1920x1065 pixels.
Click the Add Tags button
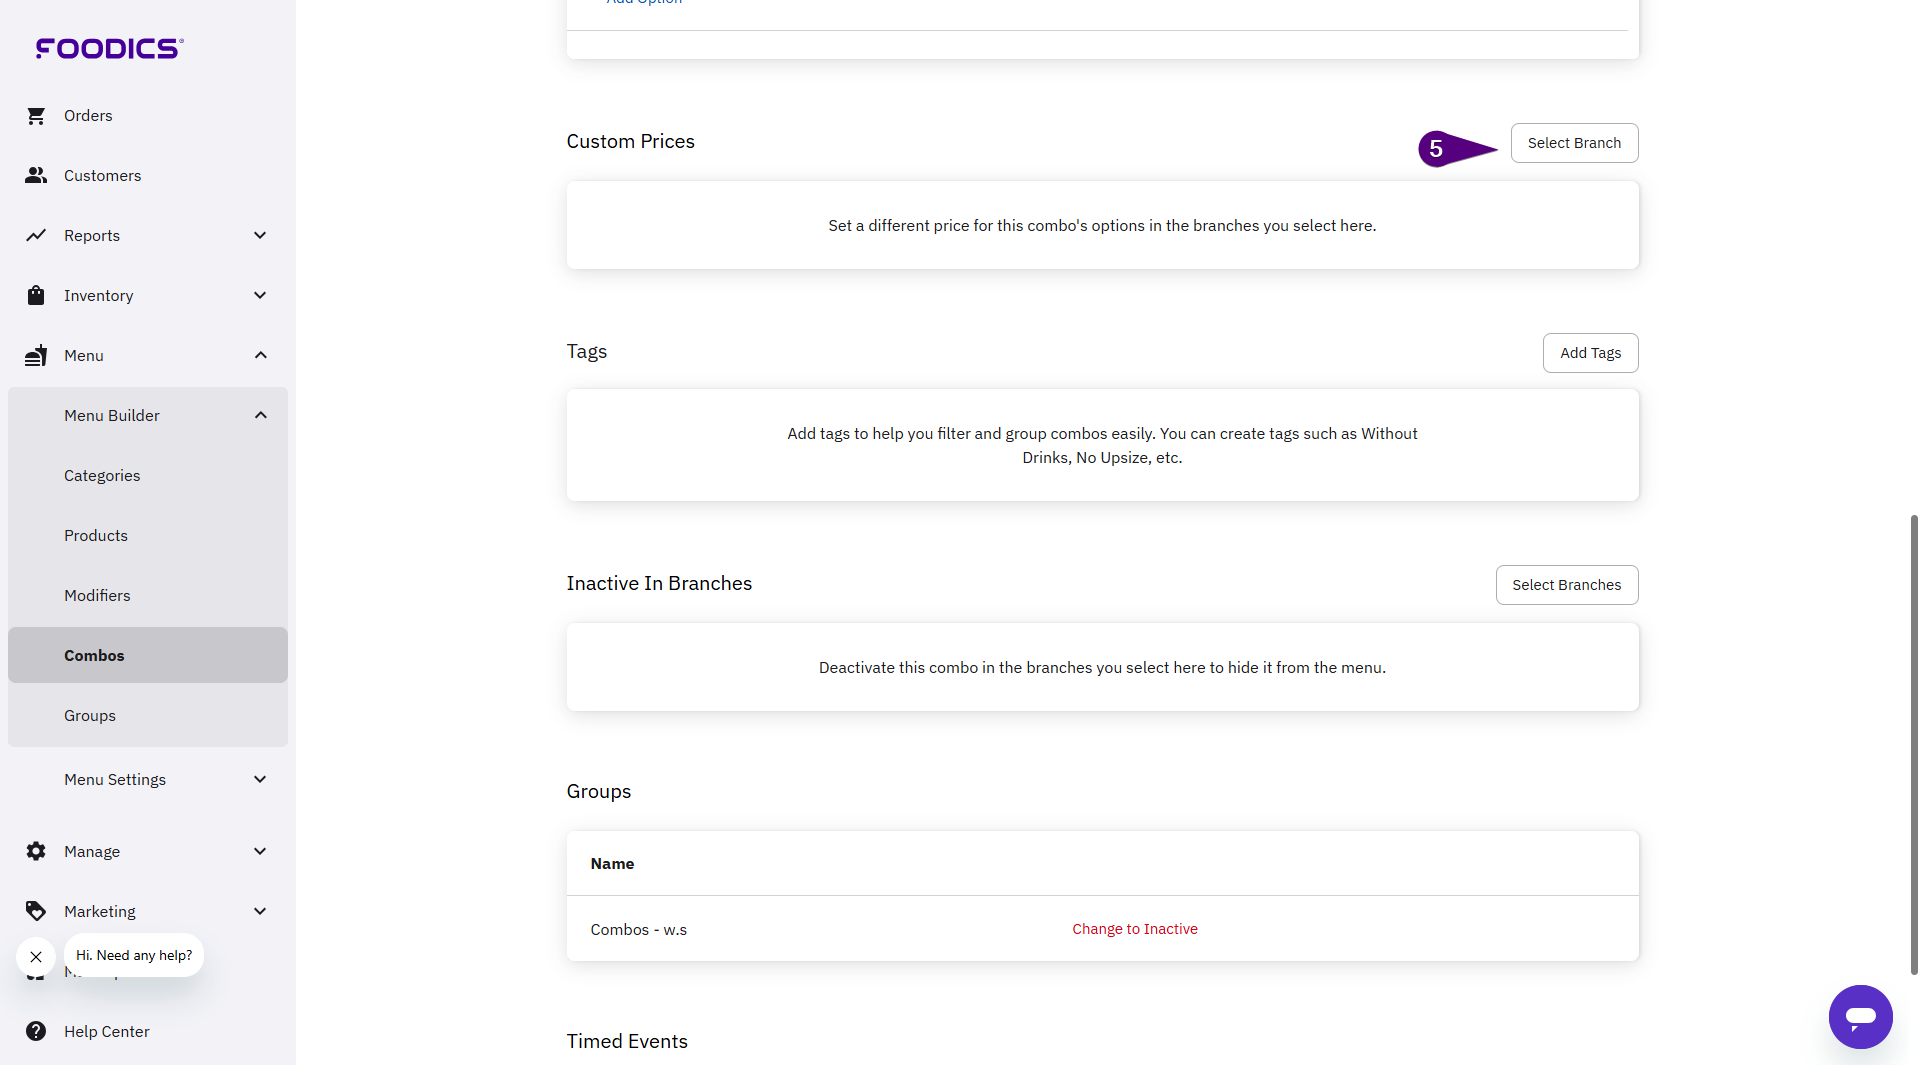(1590, 353)
